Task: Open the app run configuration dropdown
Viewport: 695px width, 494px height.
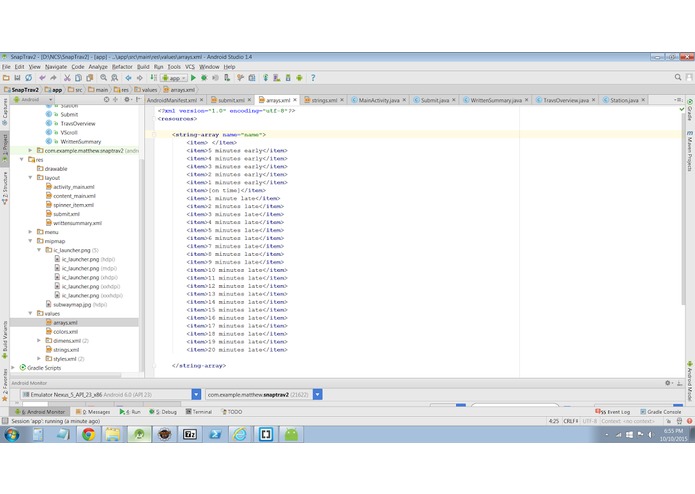Action: click(x=174, y=78)
